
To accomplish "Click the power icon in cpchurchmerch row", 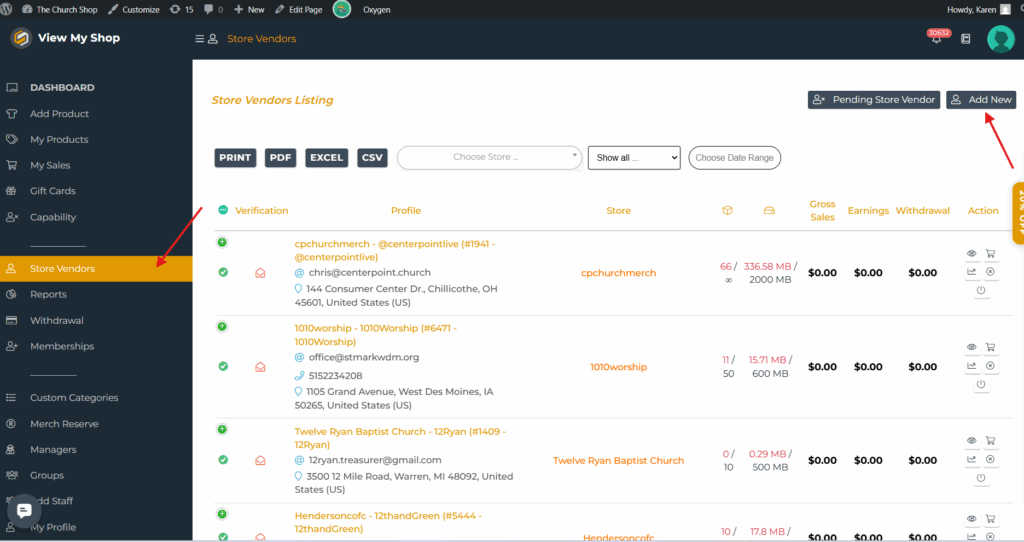I will (x=980, y=290).
